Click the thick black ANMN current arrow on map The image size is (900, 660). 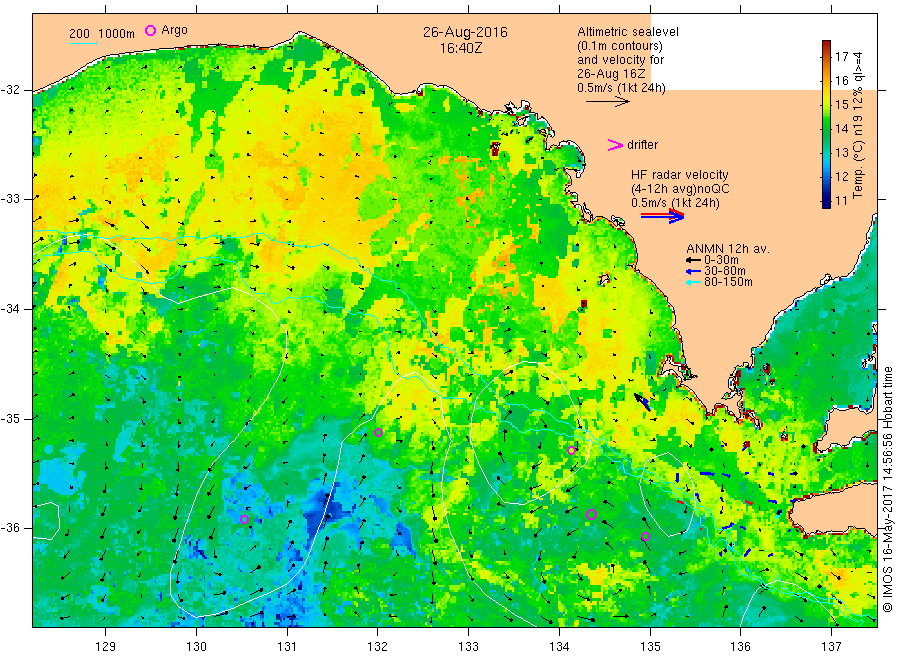pyautogui.click(x=642, y=401)
